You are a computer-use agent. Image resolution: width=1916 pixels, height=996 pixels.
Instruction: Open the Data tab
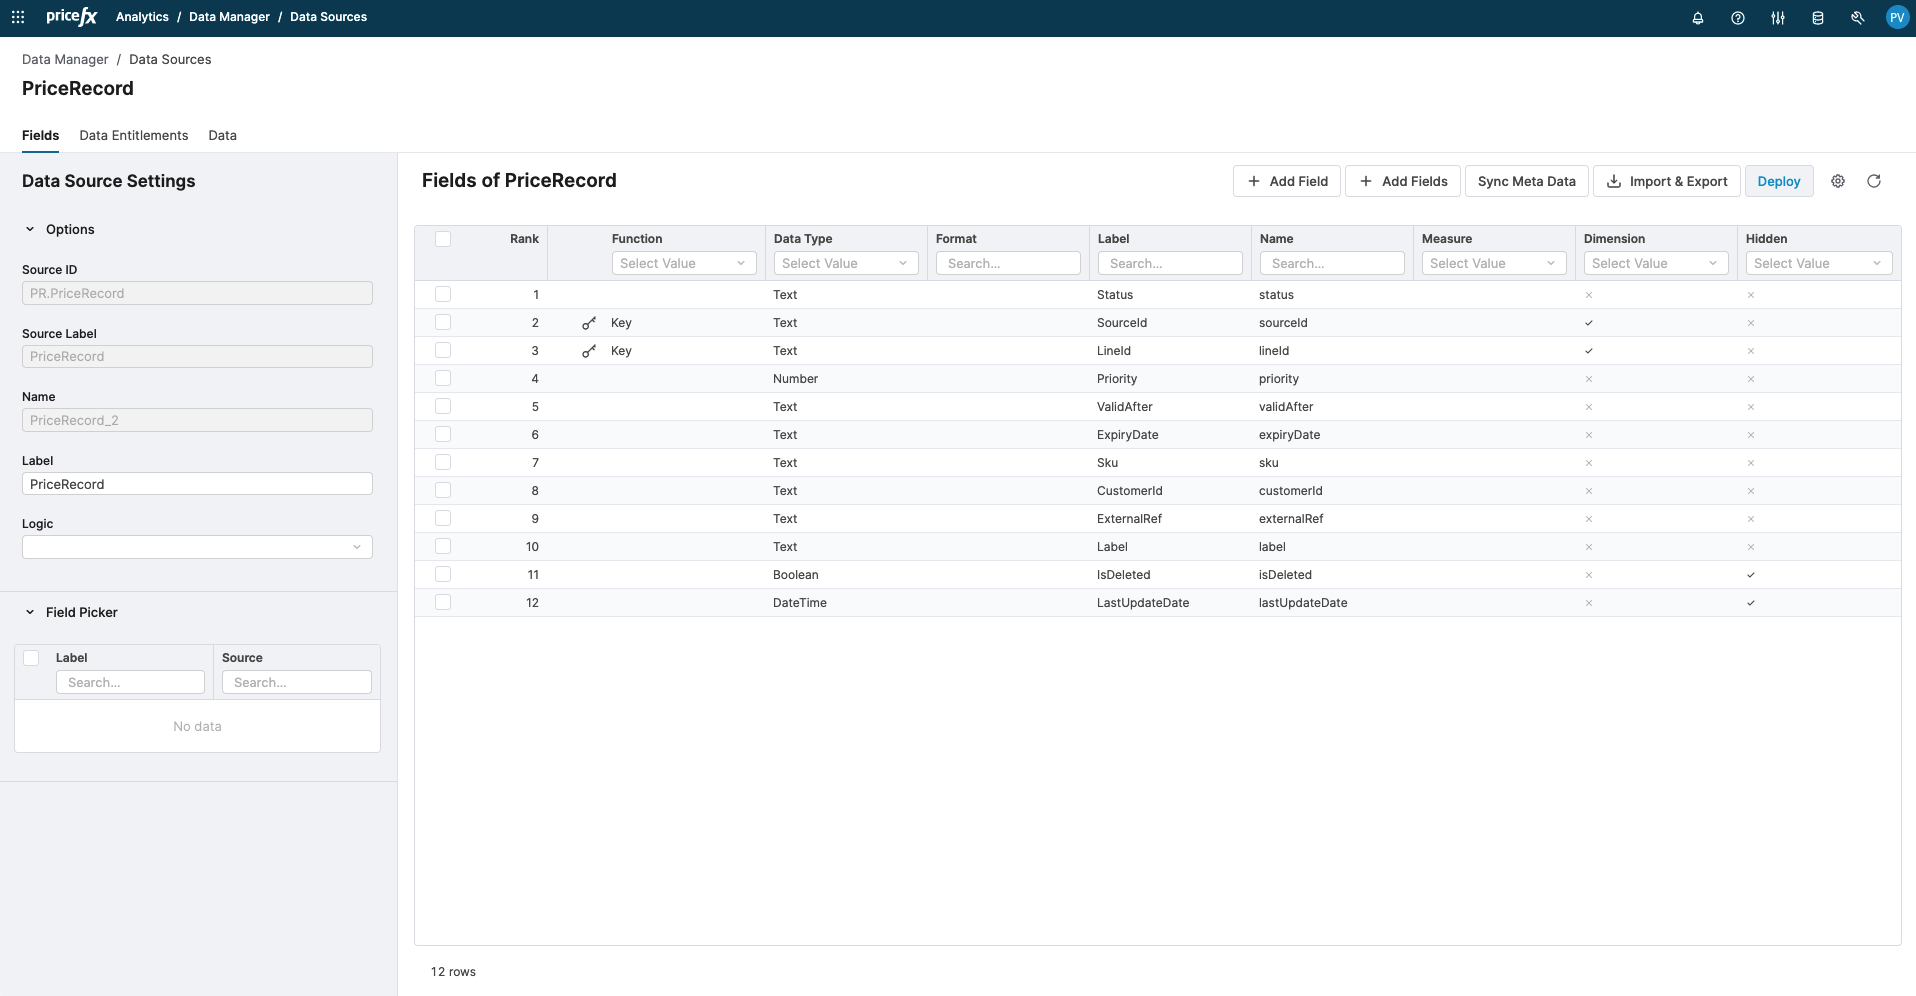222,135
